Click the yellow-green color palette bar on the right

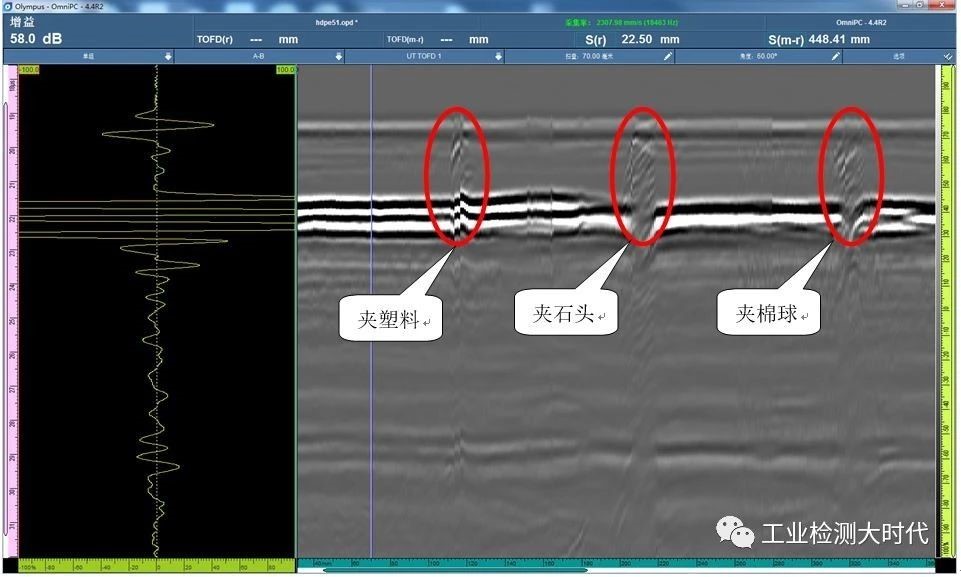click(x=946, y=311)
